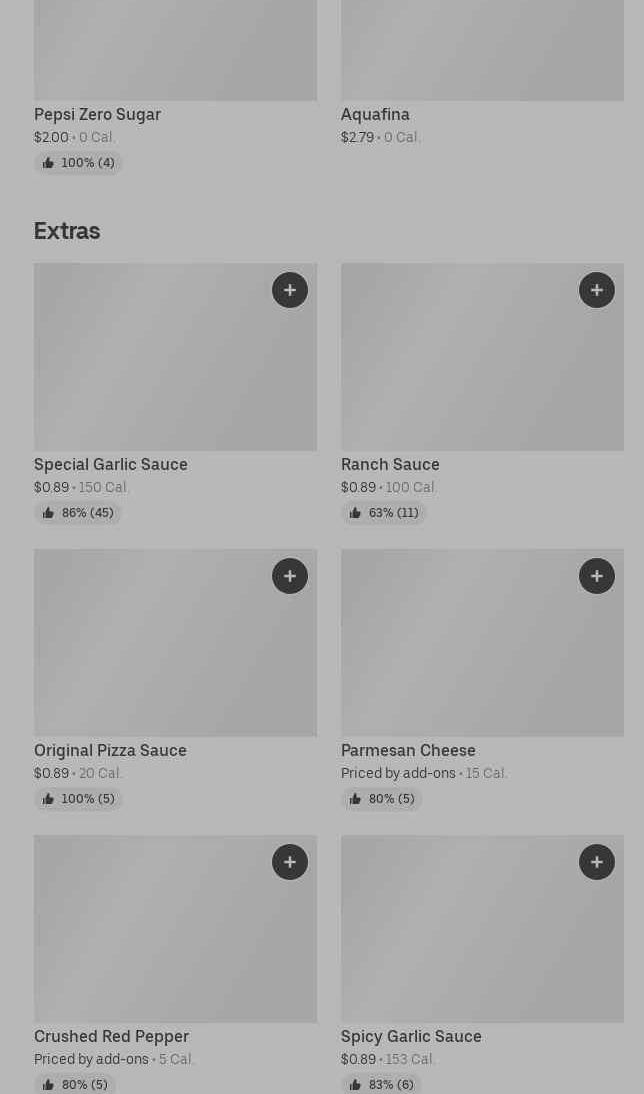This screenshot has height=1094, width=644.
Task: Click the 80% rating badge on Parmesan Cheese
Action: point(382,799)
